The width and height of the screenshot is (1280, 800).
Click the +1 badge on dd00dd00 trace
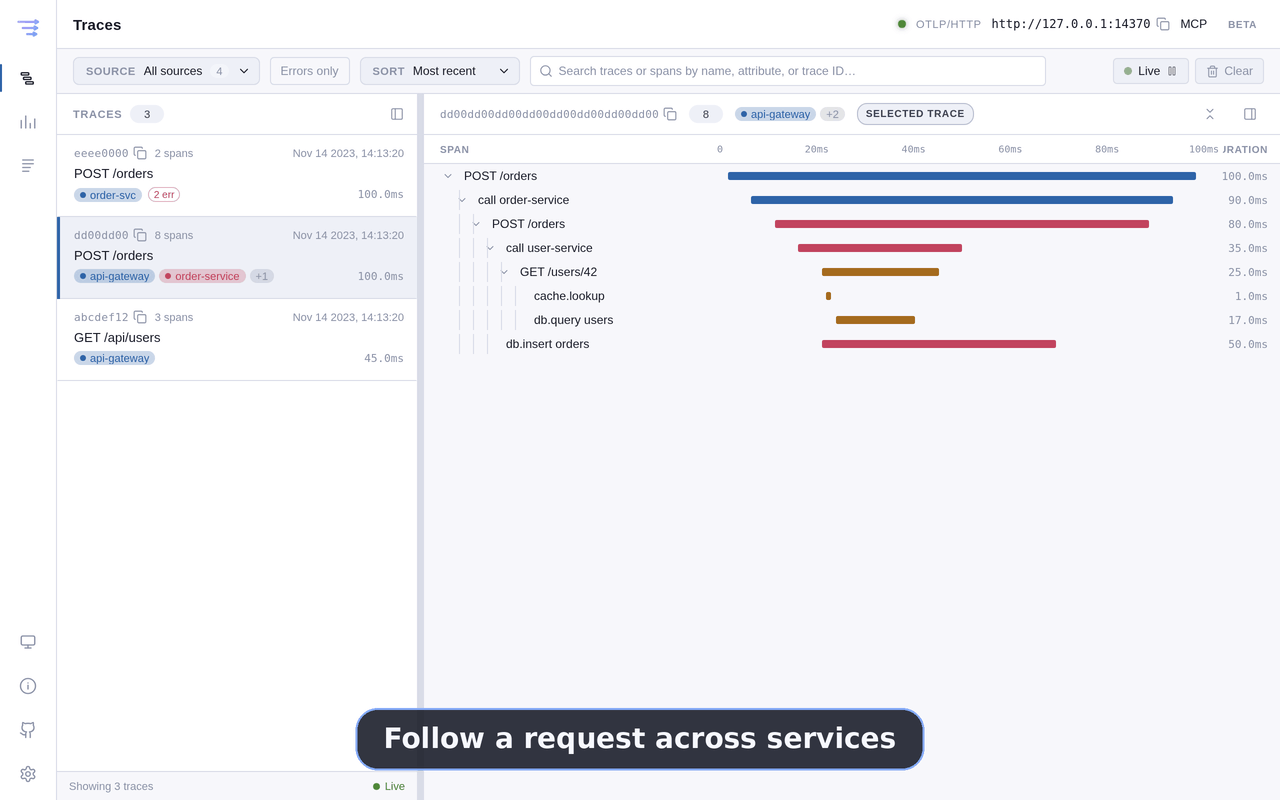tap(261, 276)
